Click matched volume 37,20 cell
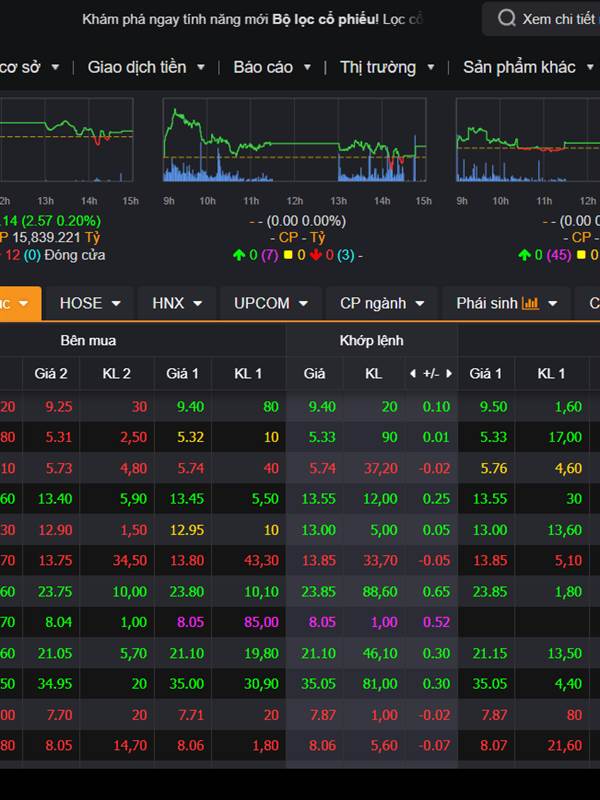This screenshot has width=600, height=800. (380, 468)
